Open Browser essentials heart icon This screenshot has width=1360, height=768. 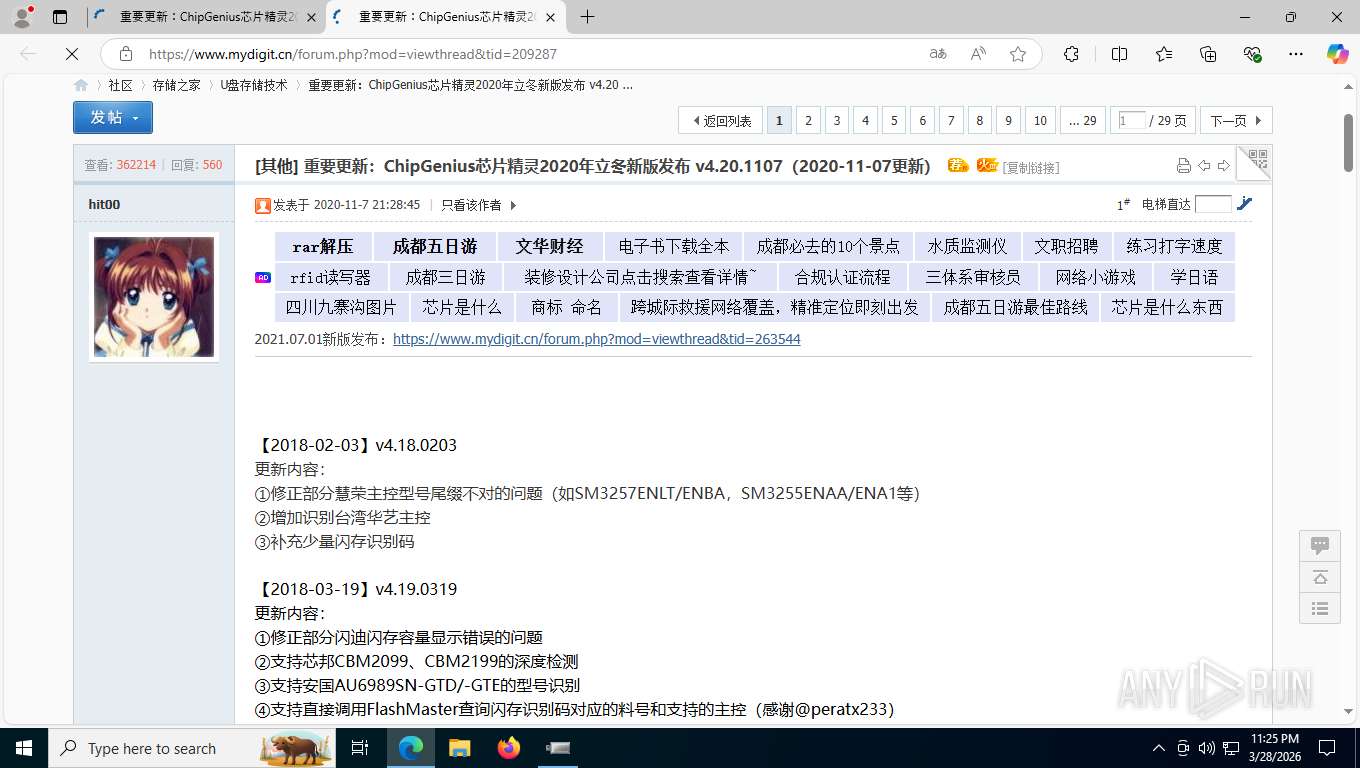point(1252,54)
